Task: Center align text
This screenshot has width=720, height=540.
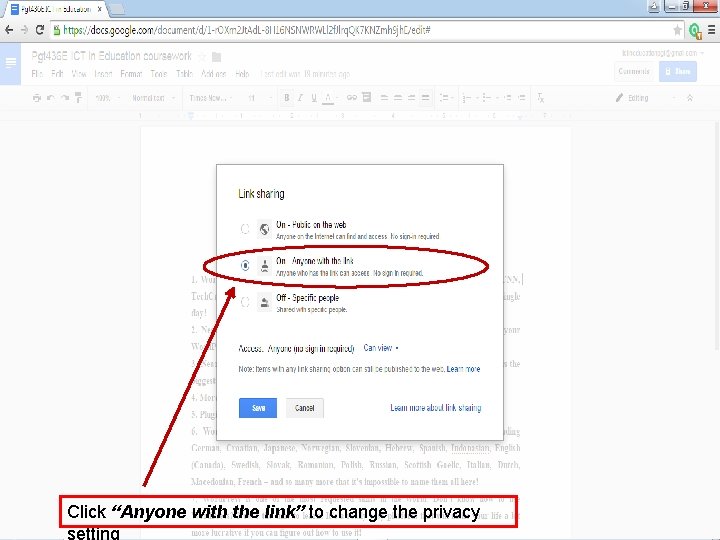Action: click(398, 98)
